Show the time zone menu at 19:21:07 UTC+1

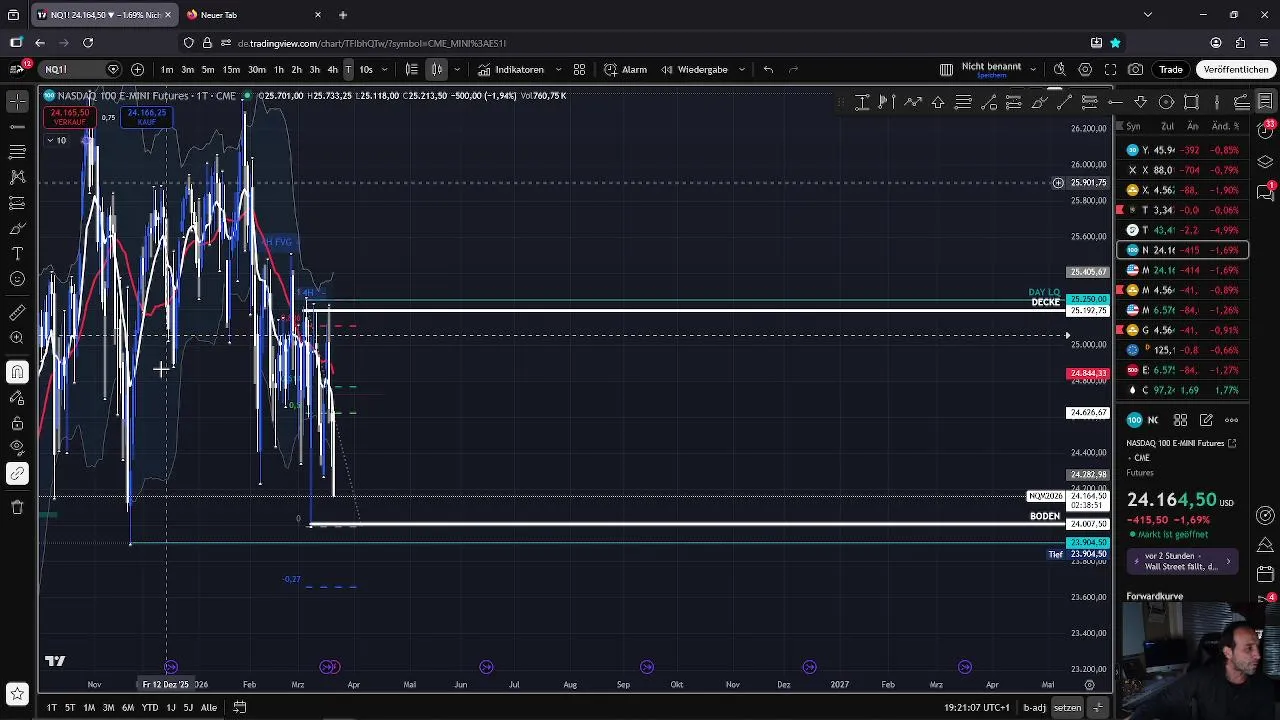click(978, 708)
